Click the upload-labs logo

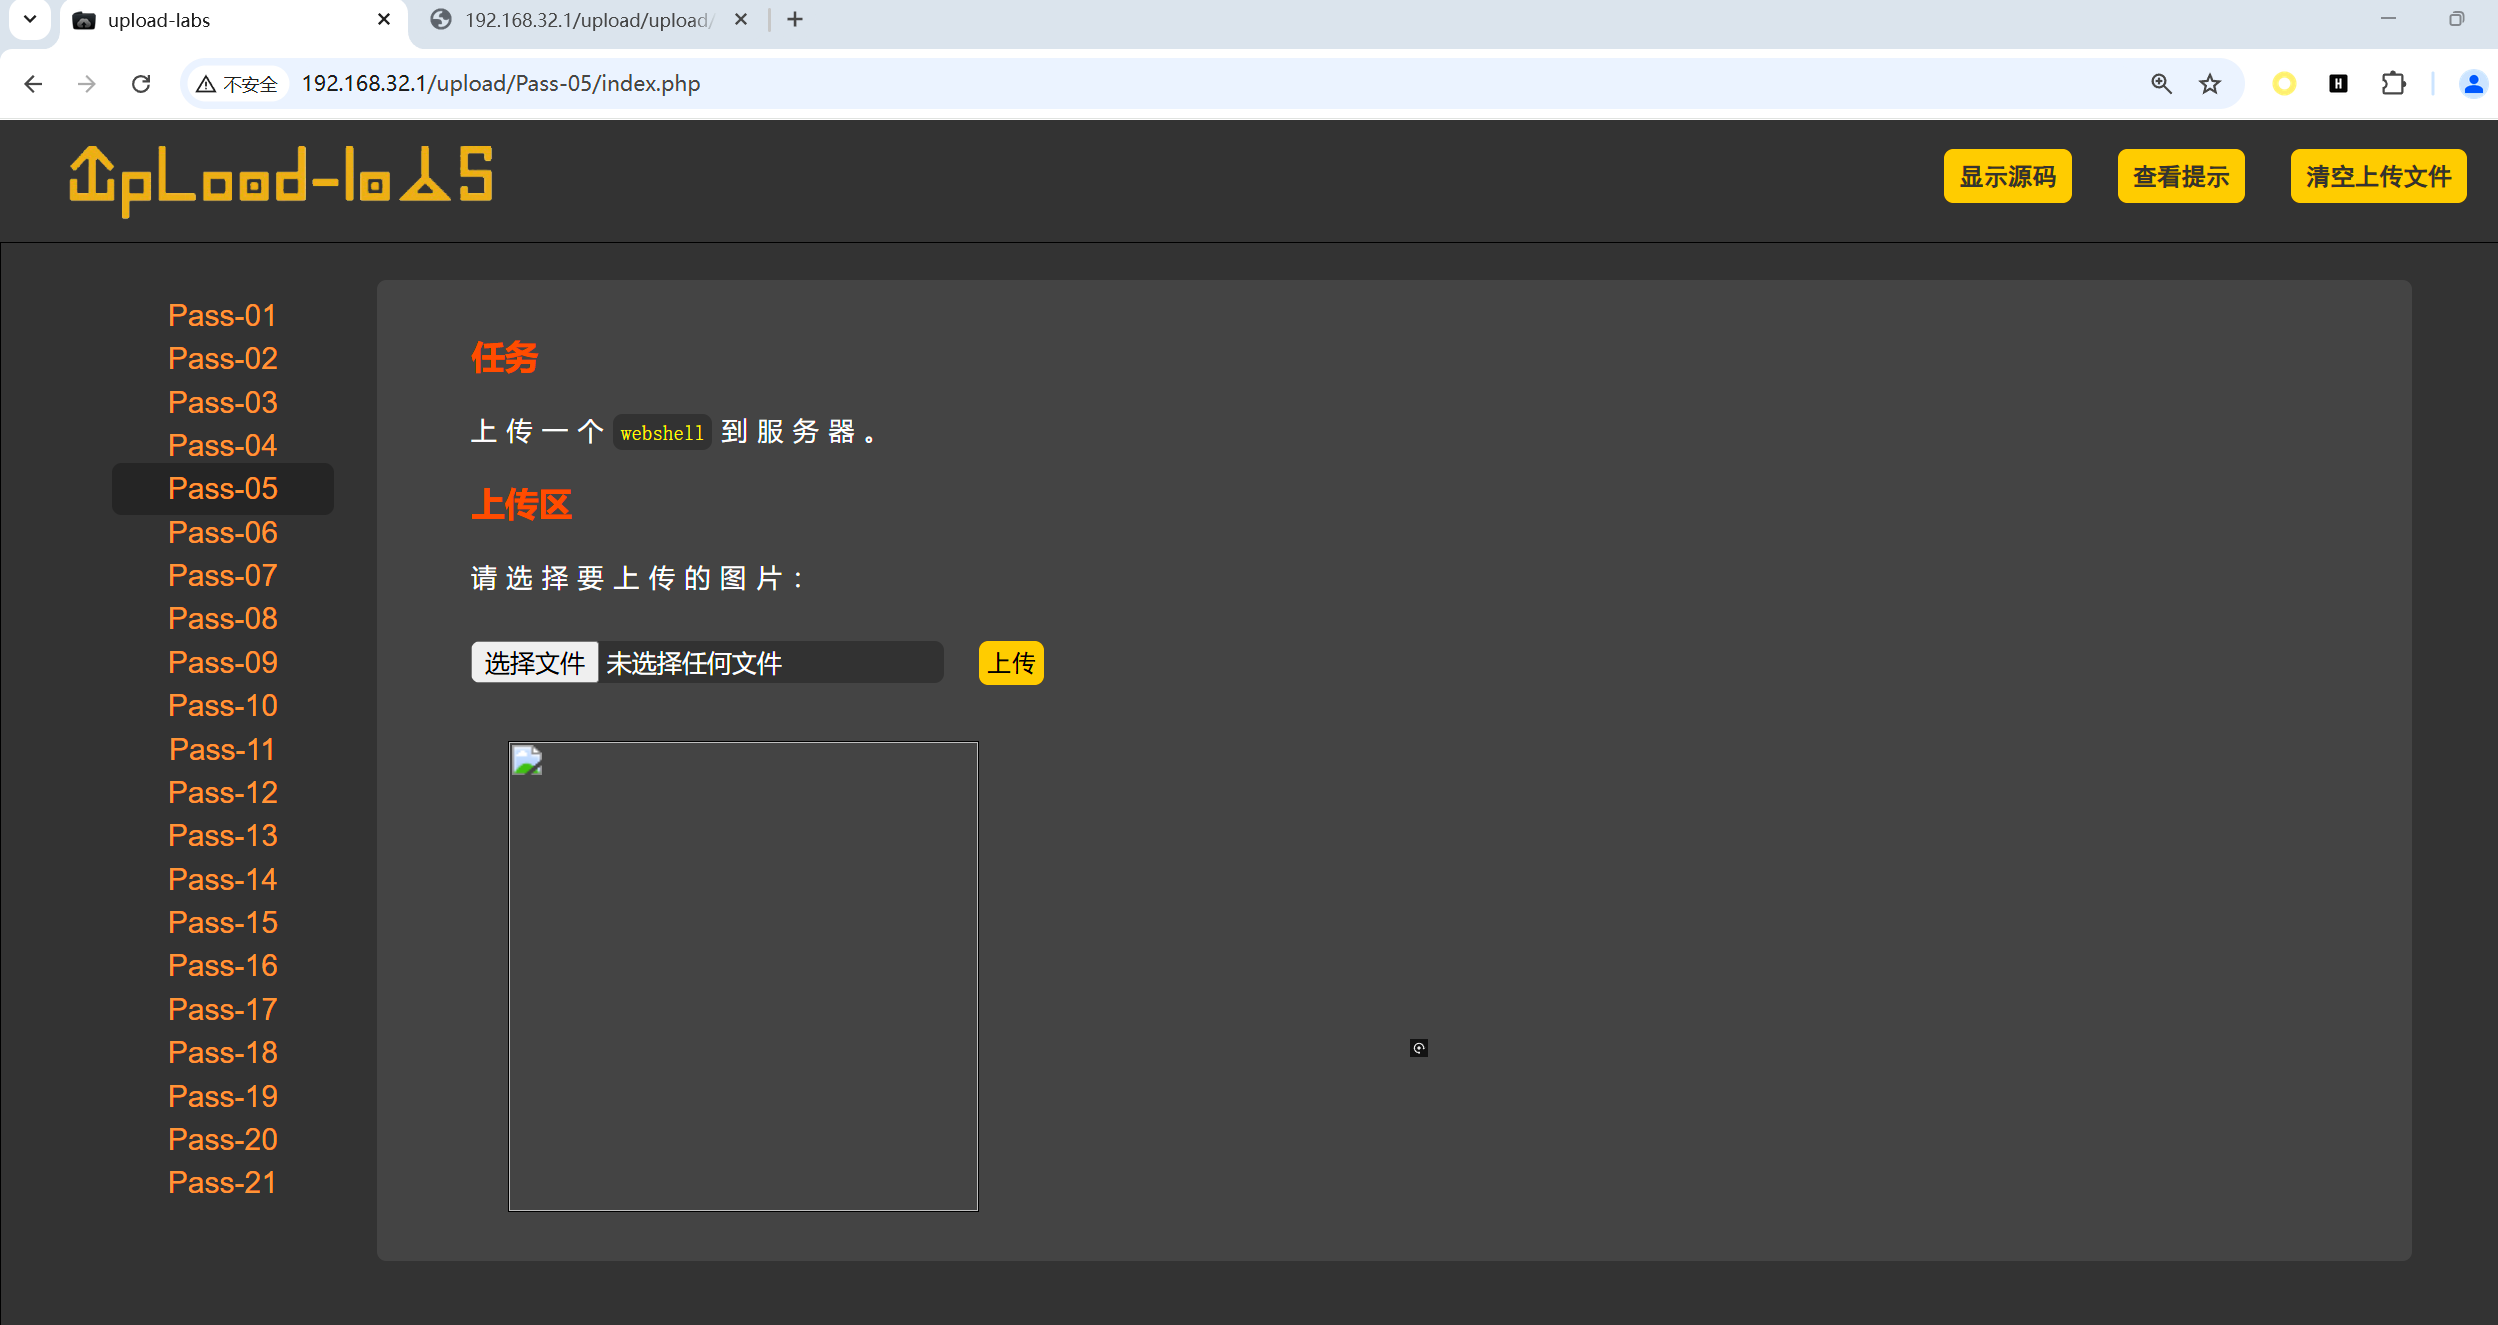(281, 179)
